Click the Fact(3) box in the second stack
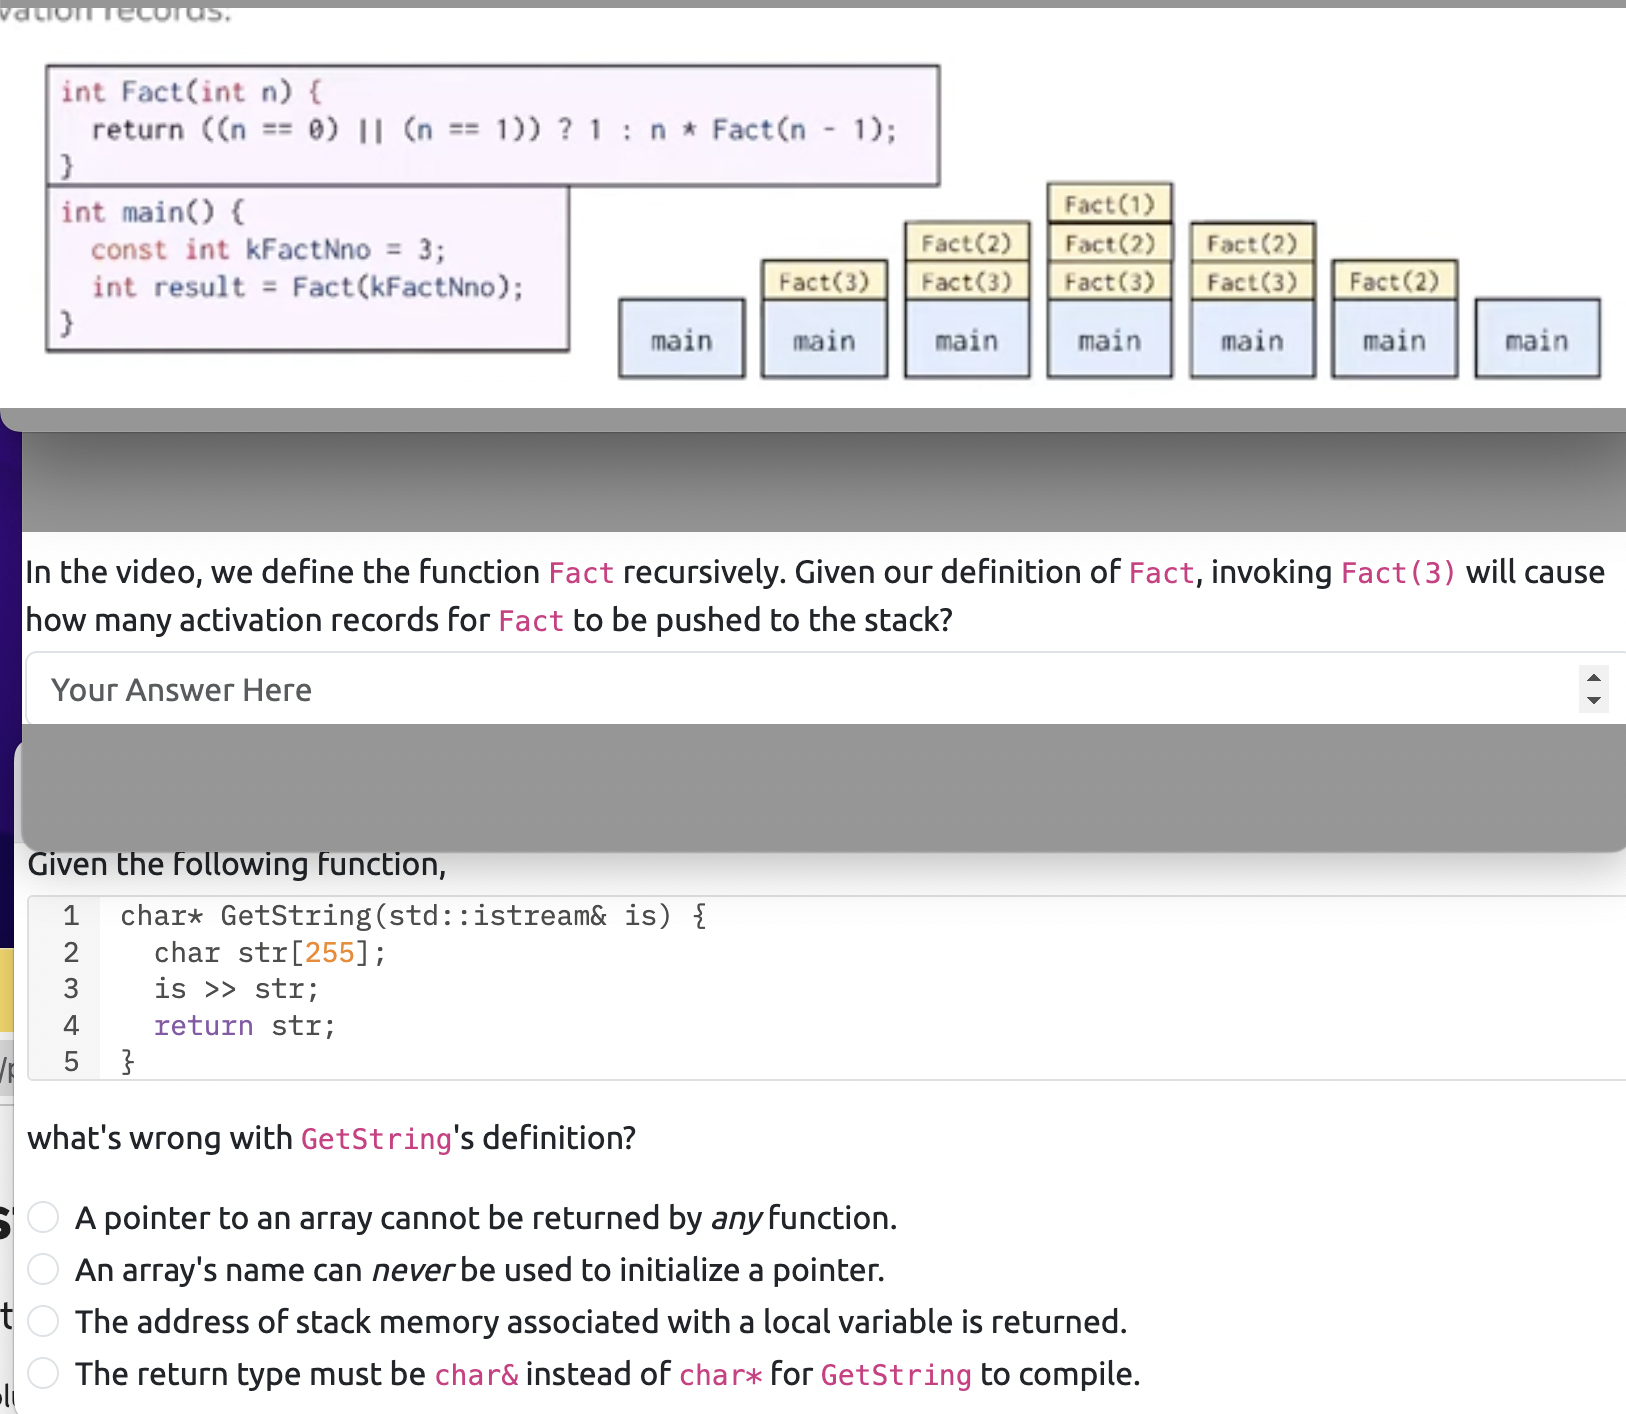The width and height of the screenshot is (1626, 1414). 824,281
